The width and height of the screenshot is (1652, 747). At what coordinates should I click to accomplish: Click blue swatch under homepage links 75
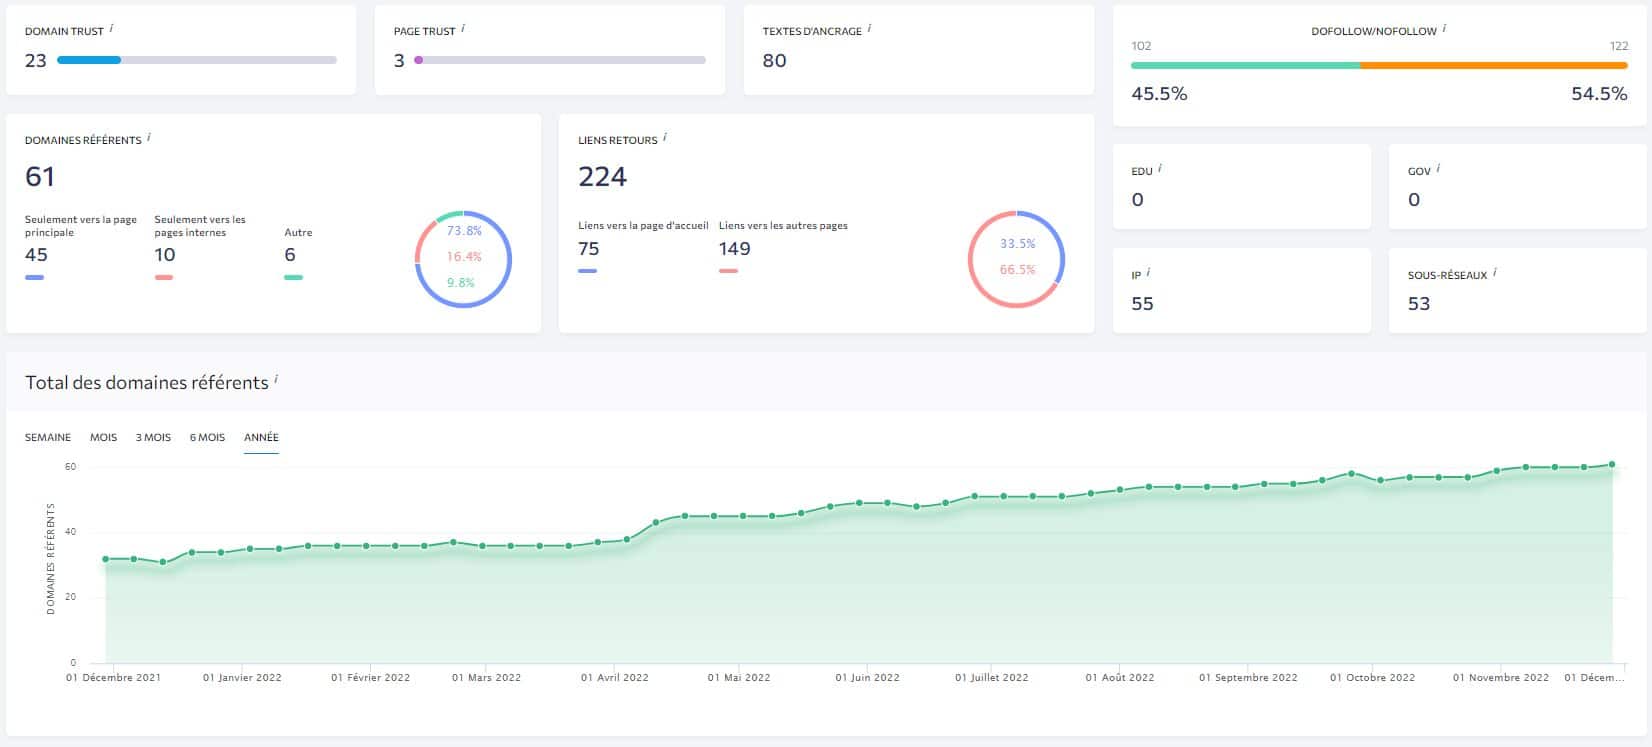coord(588,271)
